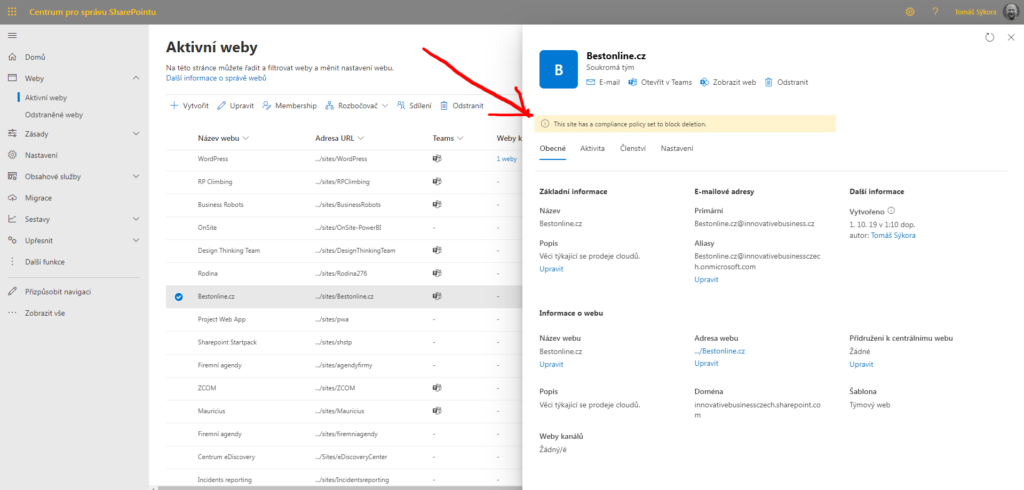Viewport: 1024px width, 490px height.
Task: Click info icon next to Vytvořeno
Action: pyautogui.click(x=891, y=211)
